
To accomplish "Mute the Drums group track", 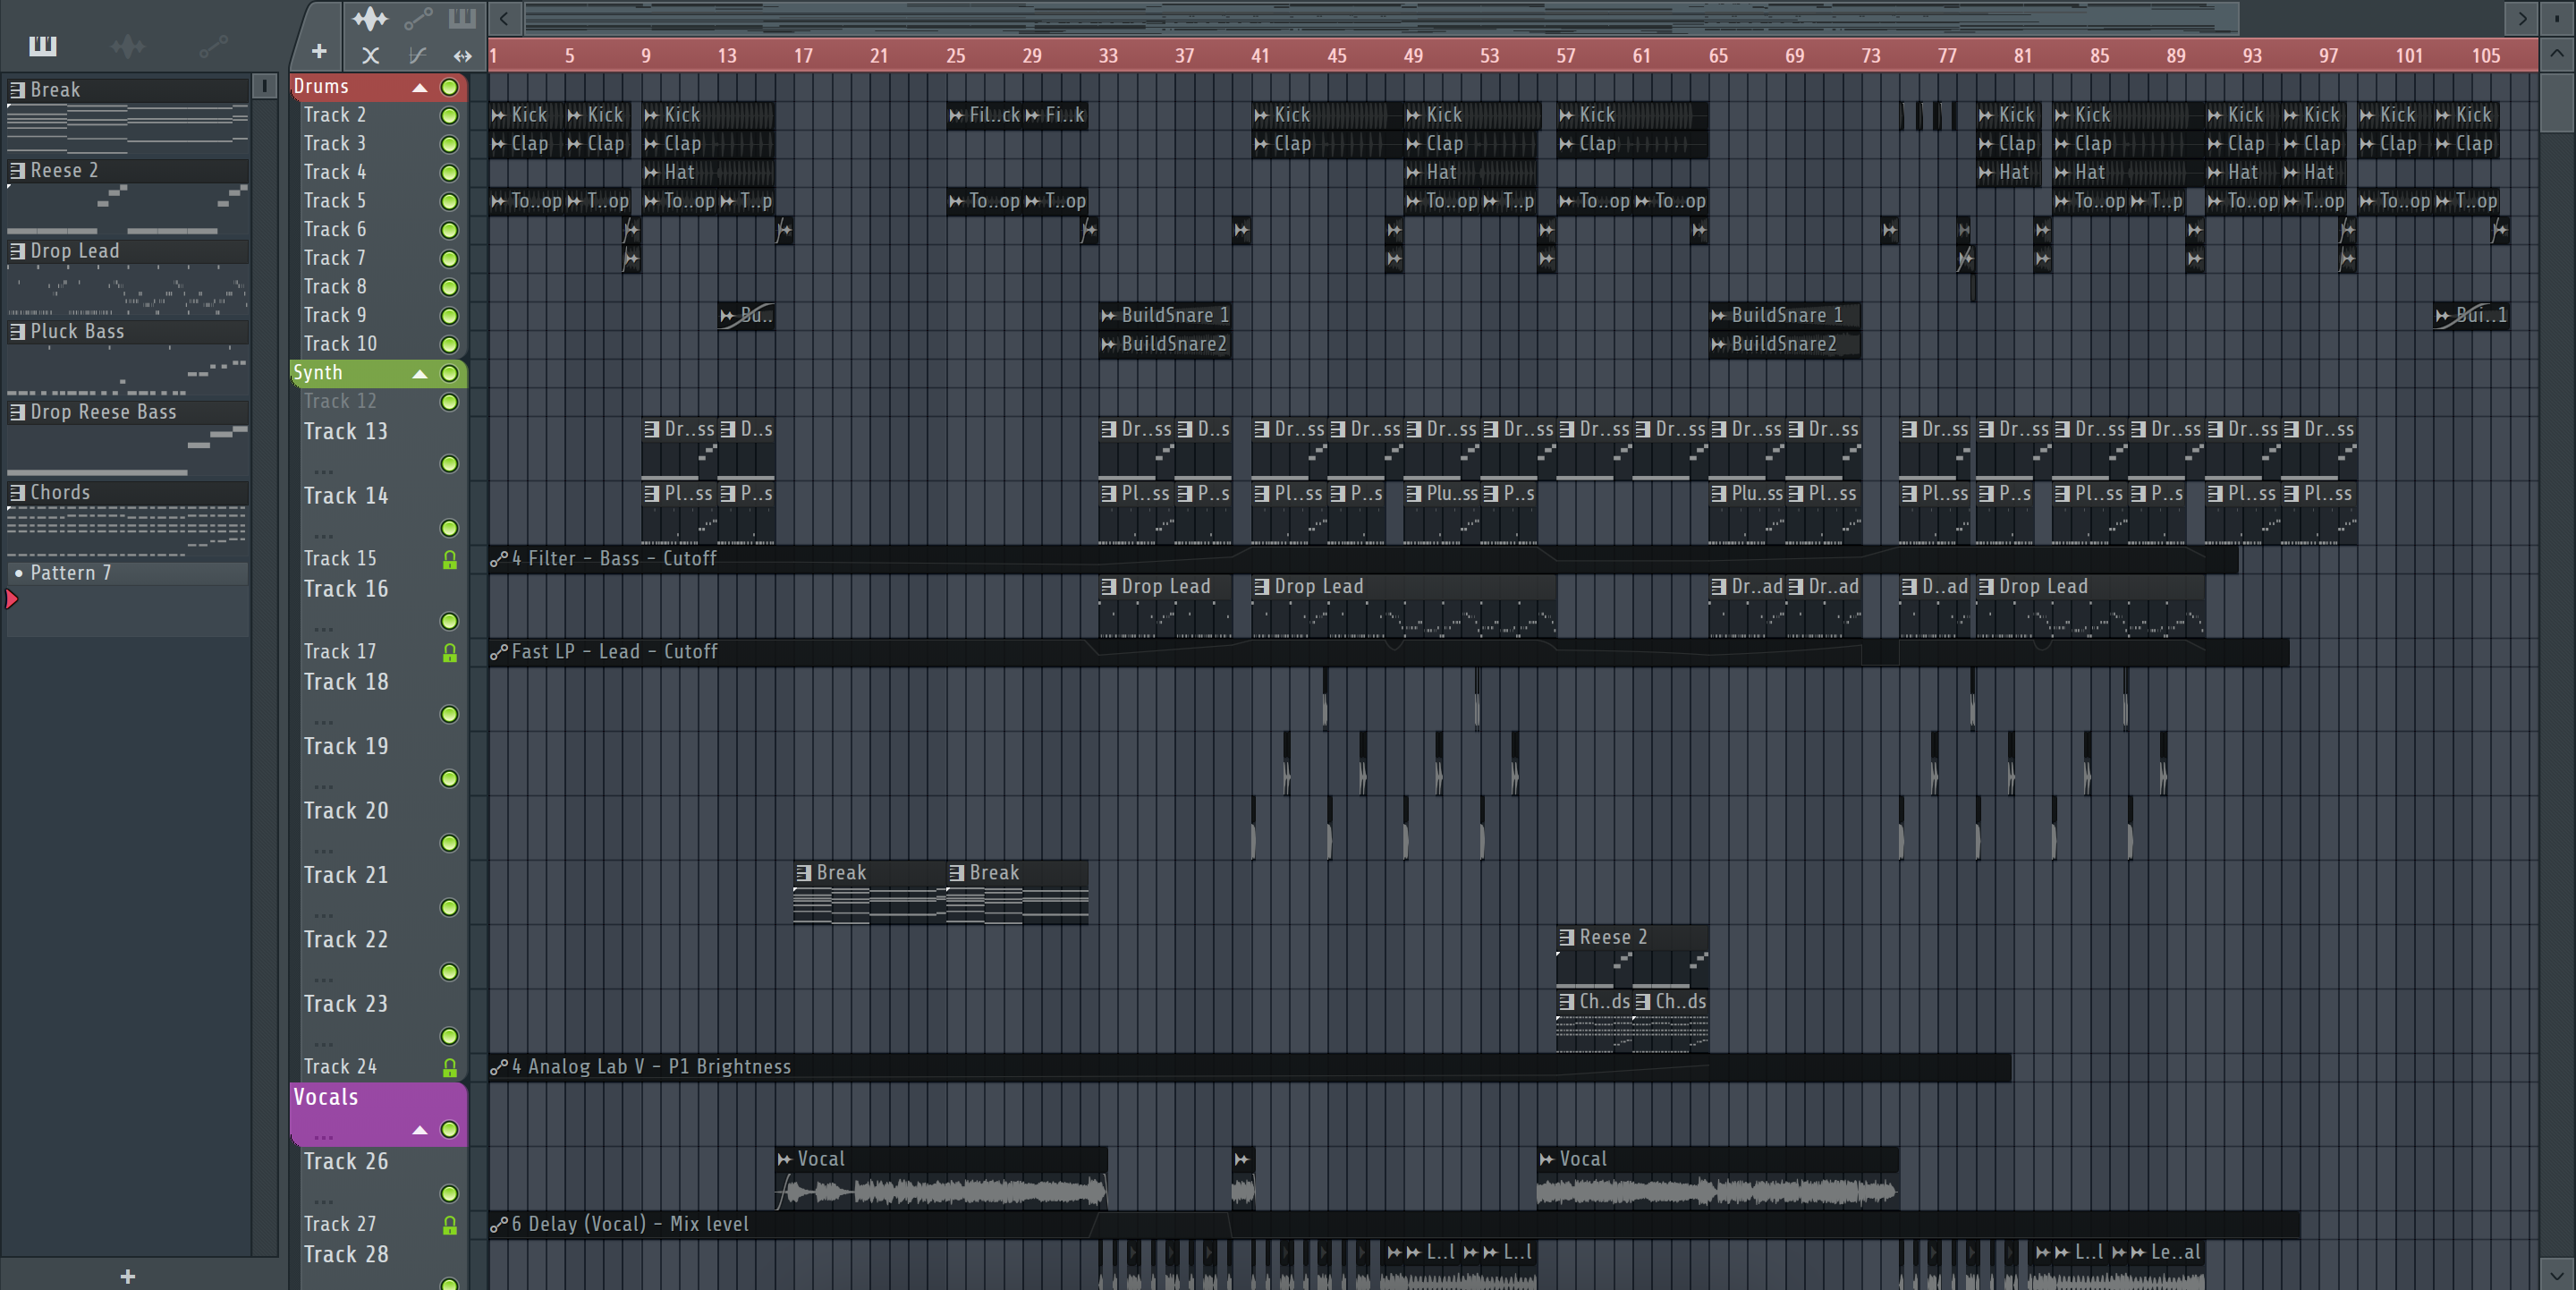I will click(450, 87).
